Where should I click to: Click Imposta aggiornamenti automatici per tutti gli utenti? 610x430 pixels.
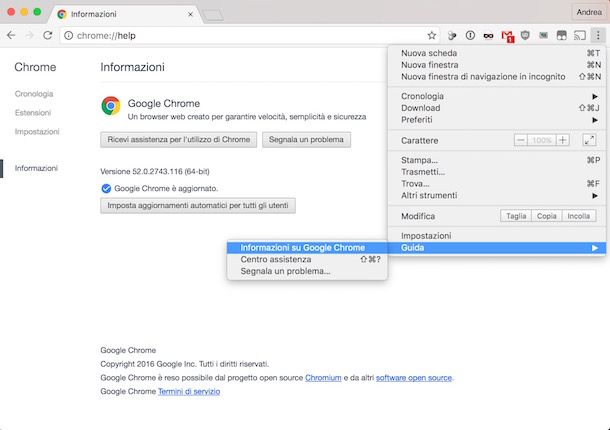198,205
